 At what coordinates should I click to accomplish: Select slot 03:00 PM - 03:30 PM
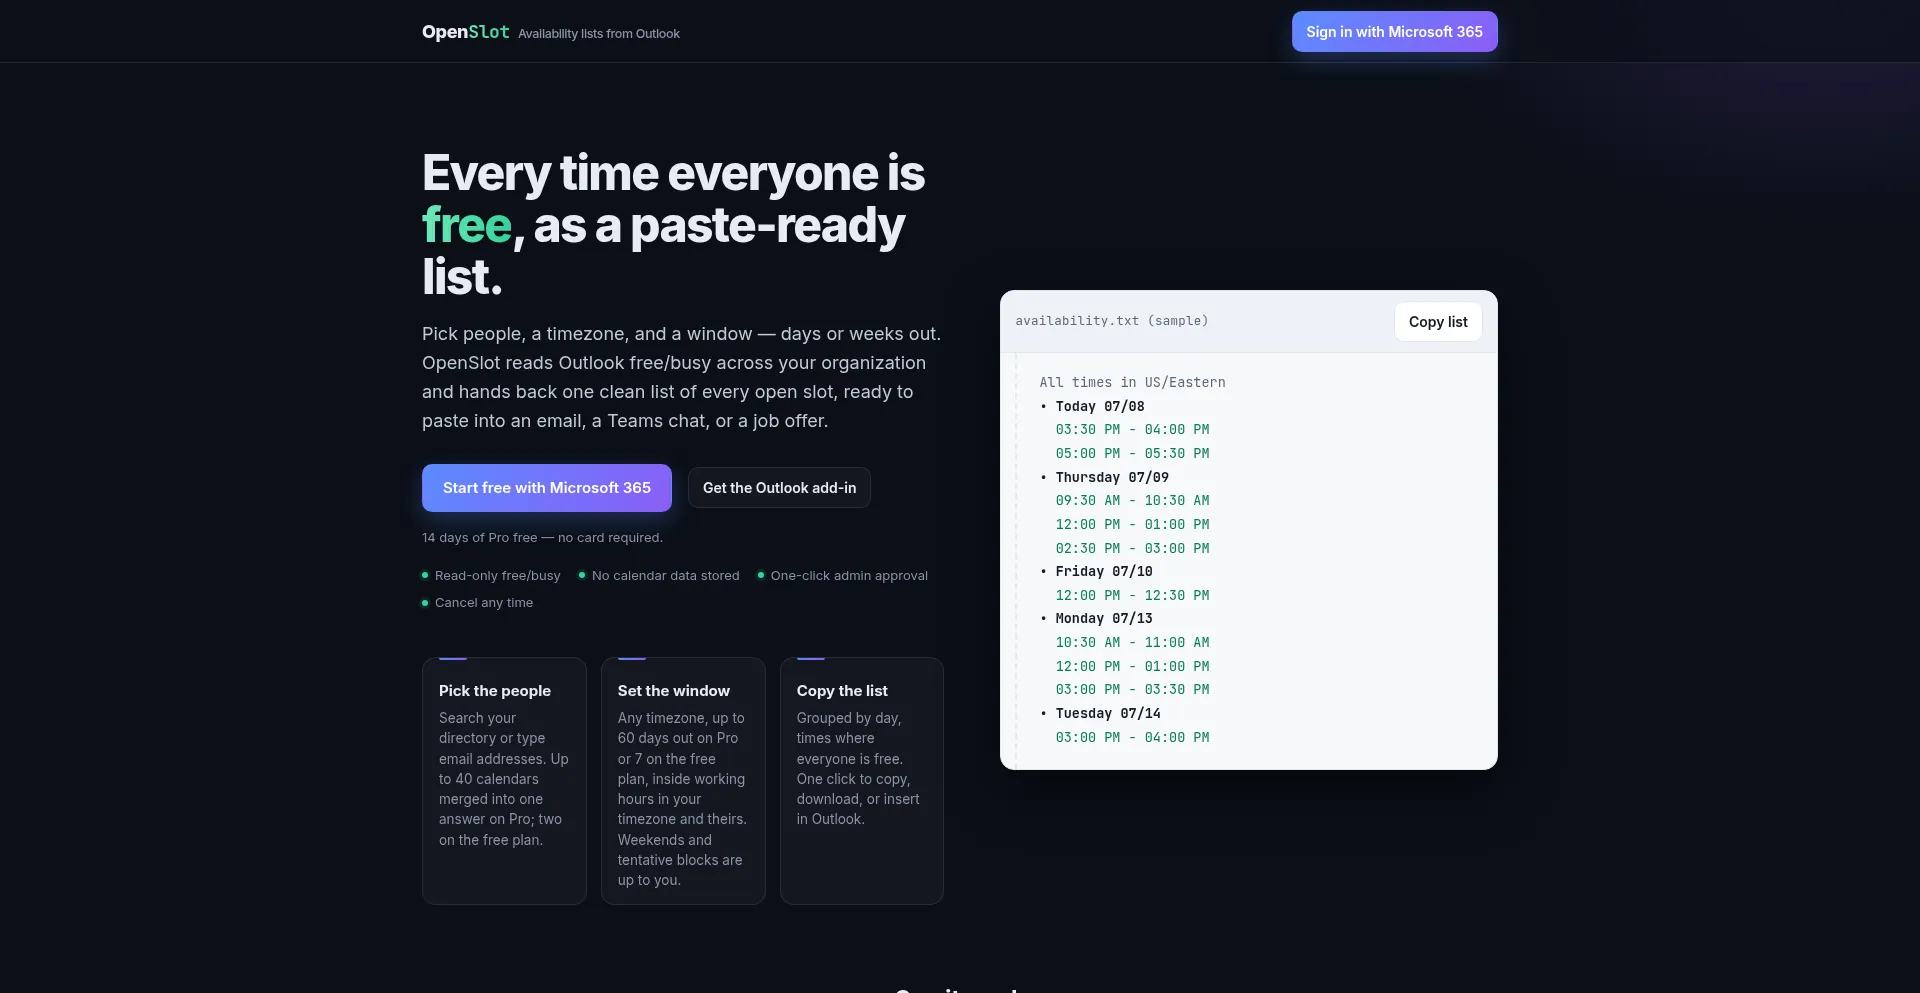(1132, 690)
